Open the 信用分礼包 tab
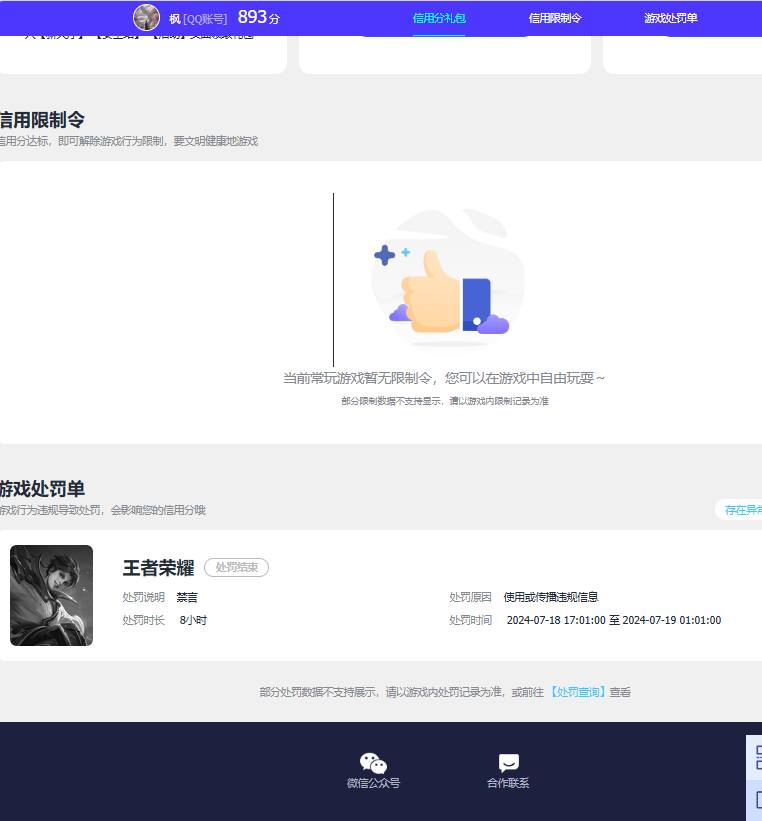This screenshot has height=821, width=762. click(x=439, y=18)
